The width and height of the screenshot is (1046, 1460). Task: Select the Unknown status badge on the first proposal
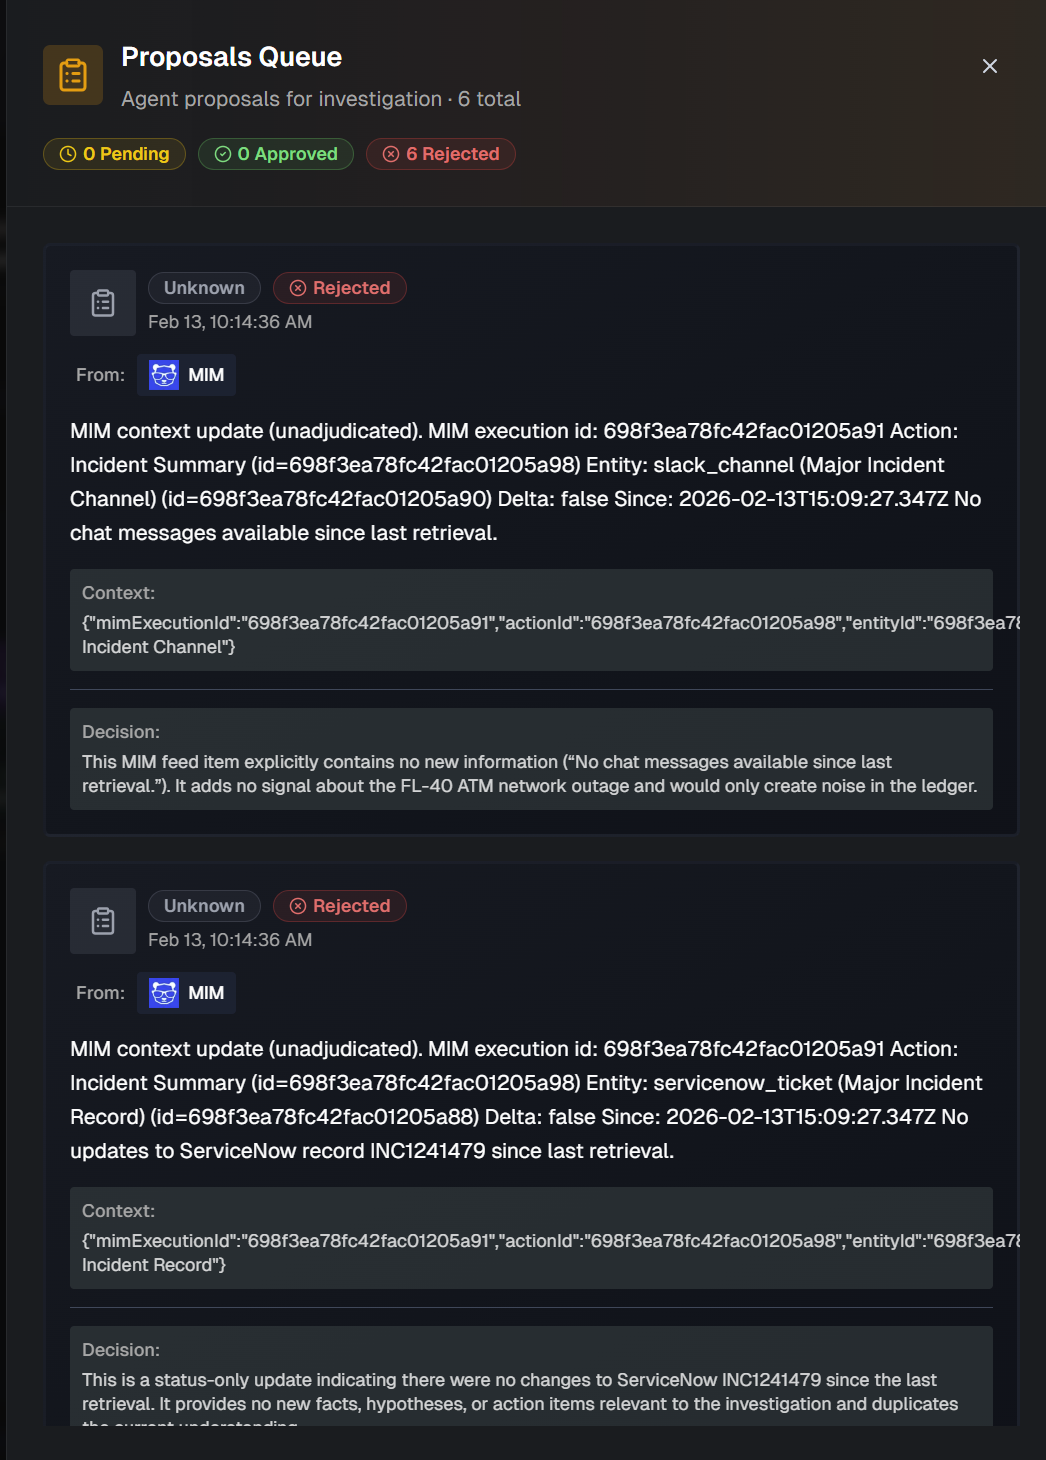click(204, 288)
